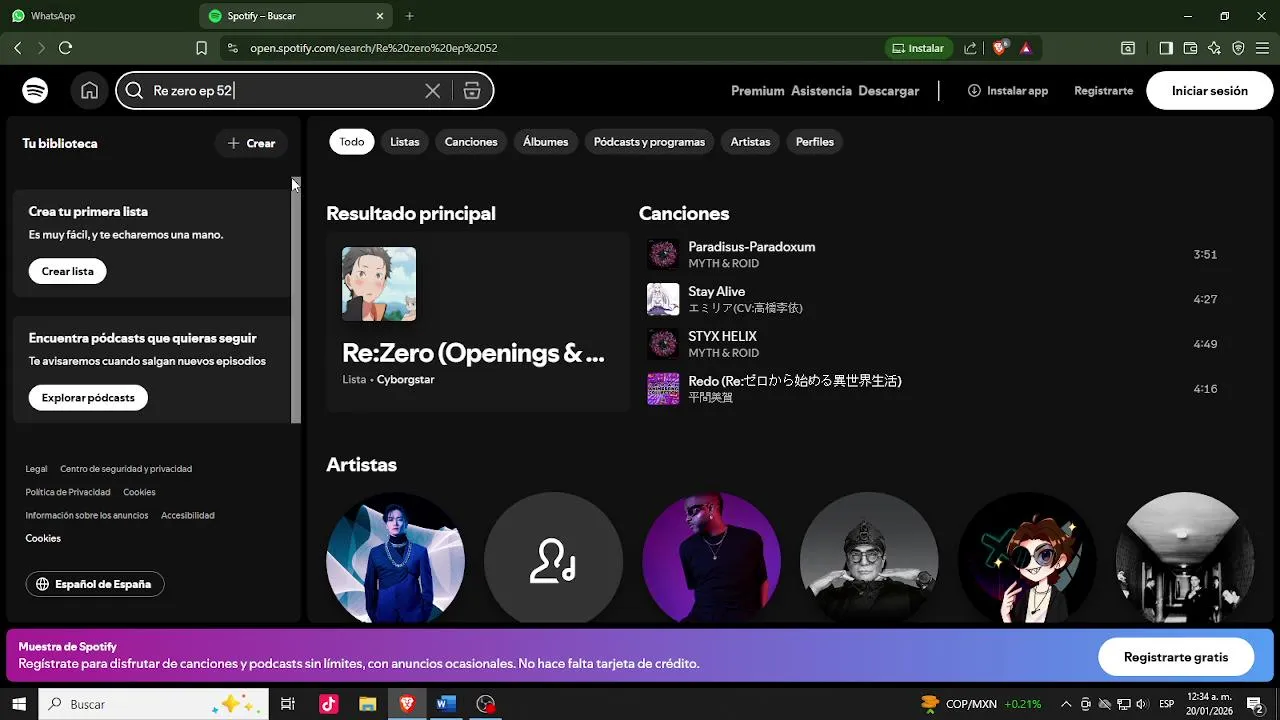Open the Brave wallet icon
Screen dimensions: 1280x720
click(x=1190, y=47)
